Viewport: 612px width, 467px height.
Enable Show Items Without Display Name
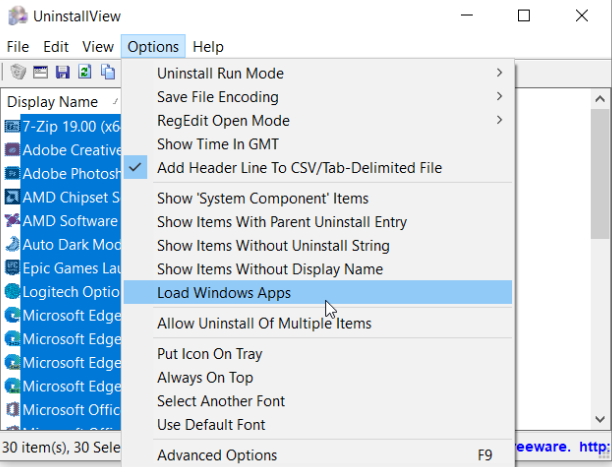[318, 269]
